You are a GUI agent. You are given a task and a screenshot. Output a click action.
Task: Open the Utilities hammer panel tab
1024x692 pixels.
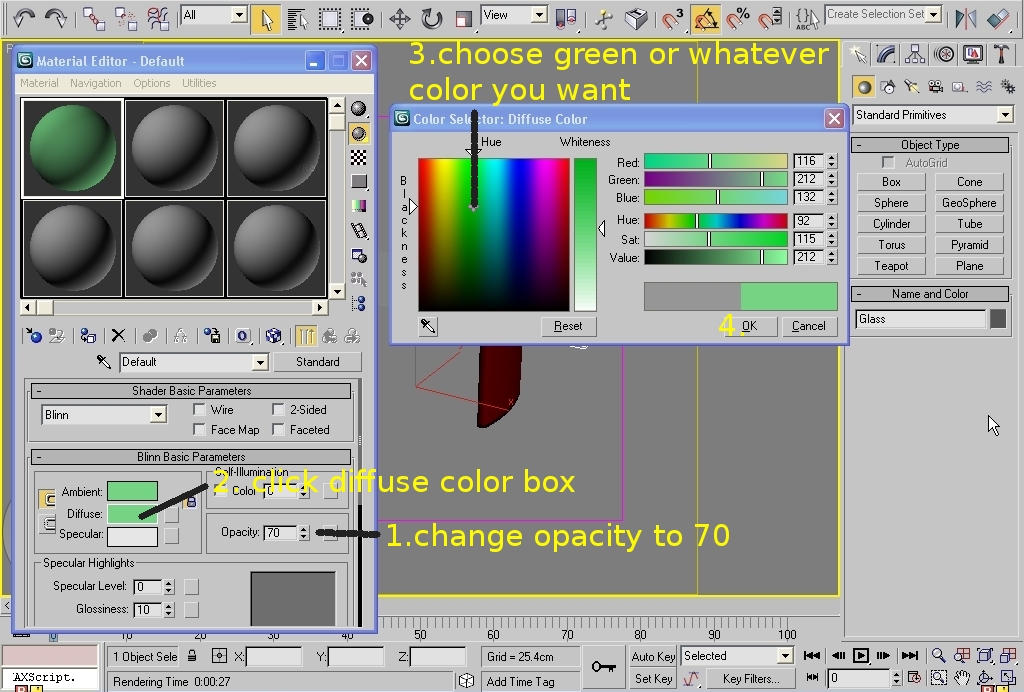(1001, 54)
